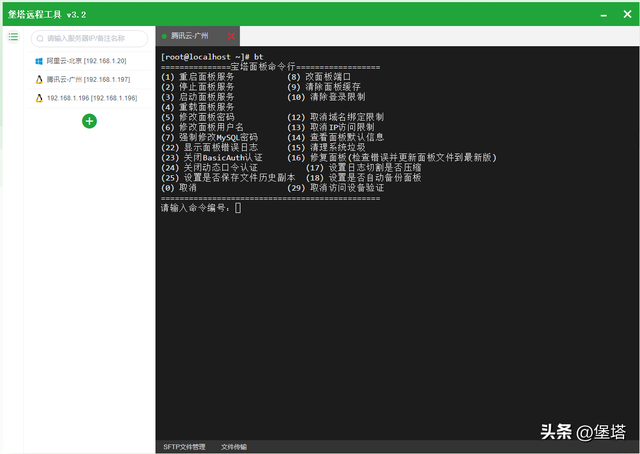Toggle the server list menu icon

click(x=13, y=37)
